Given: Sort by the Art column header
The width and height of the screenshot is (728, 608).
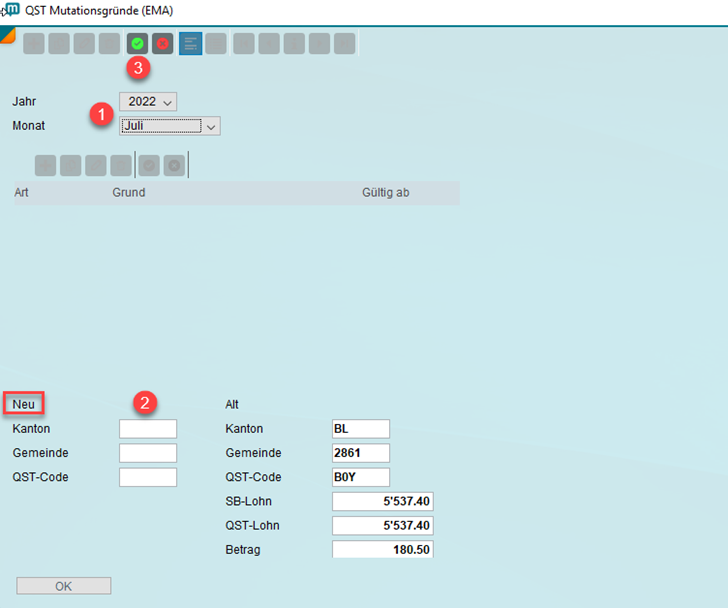Looking at the screenshot, I should pyautogui.click(x=21, y=192).
